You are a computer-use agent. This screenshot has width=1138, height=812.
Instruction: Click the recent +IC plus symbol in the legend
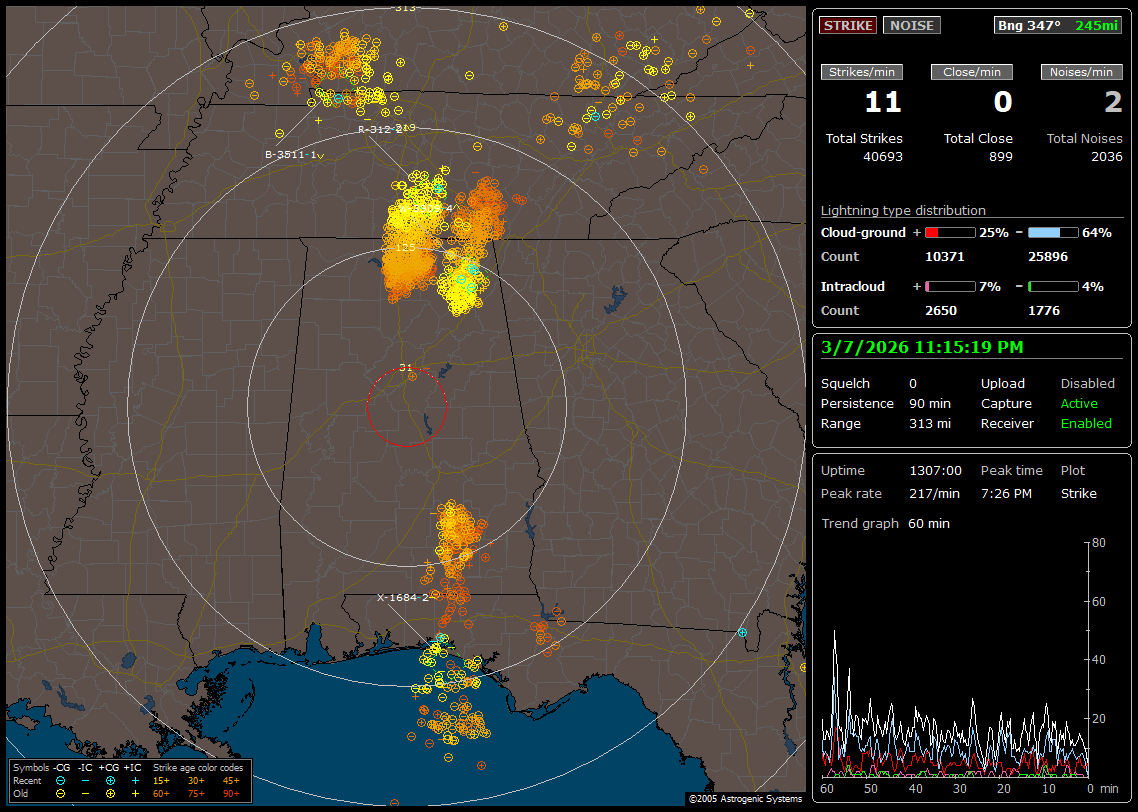click(135, 780)
